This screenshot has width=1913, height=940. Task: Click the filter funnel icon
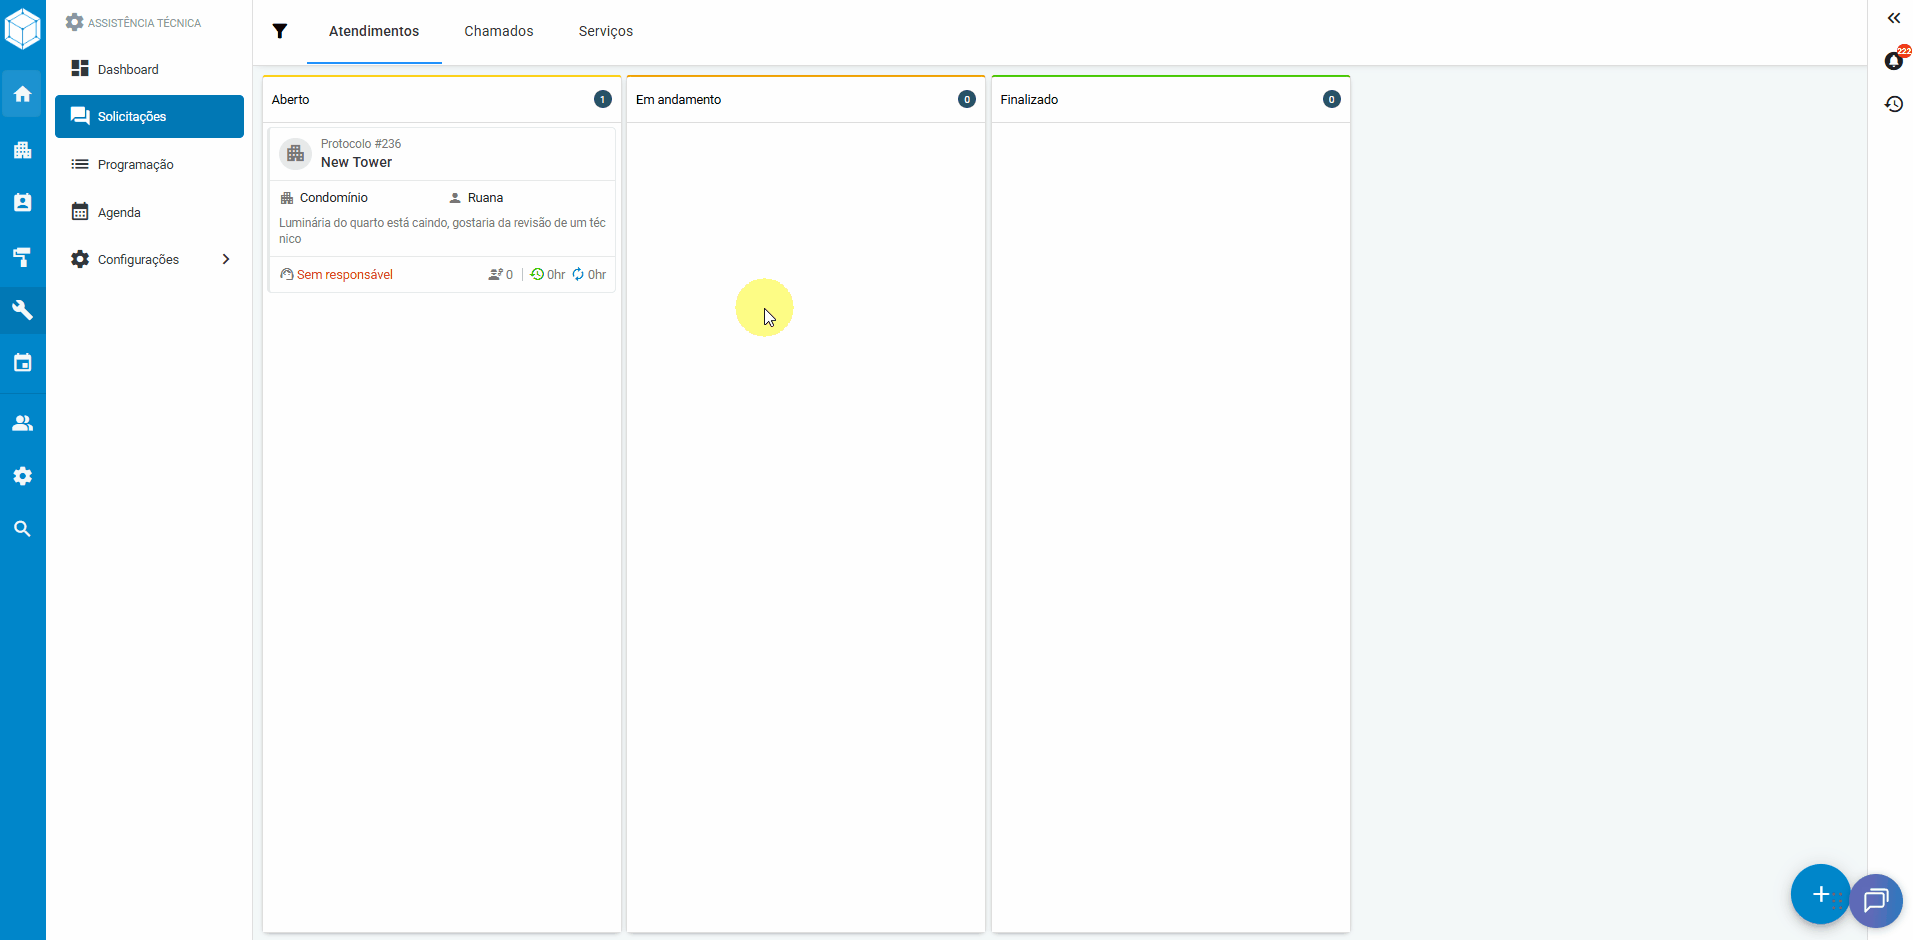(280, 31)
